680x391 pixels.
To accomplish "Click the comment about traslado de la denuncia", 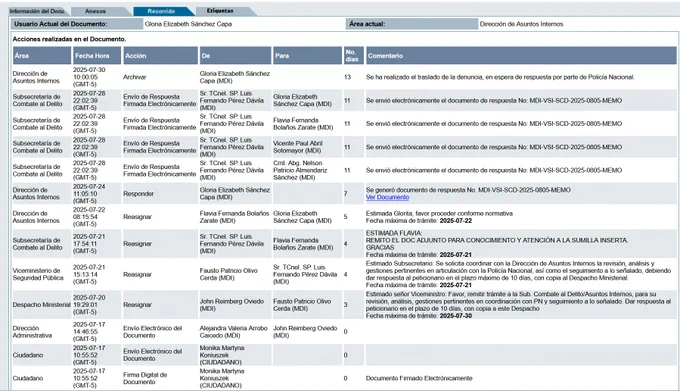I will point(500,77).
